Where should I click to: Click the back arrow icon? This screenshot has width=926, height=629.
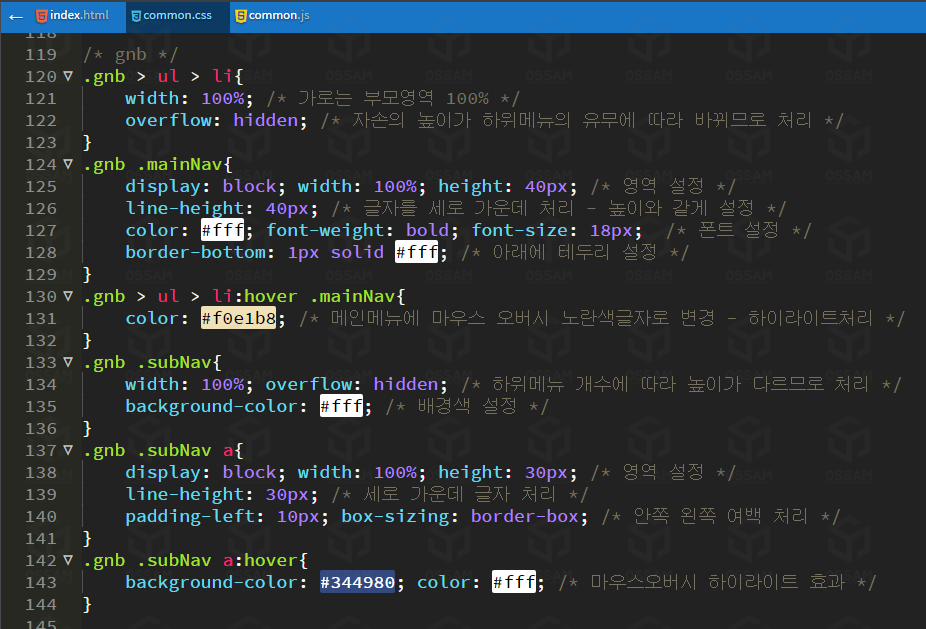coord(16,17)
